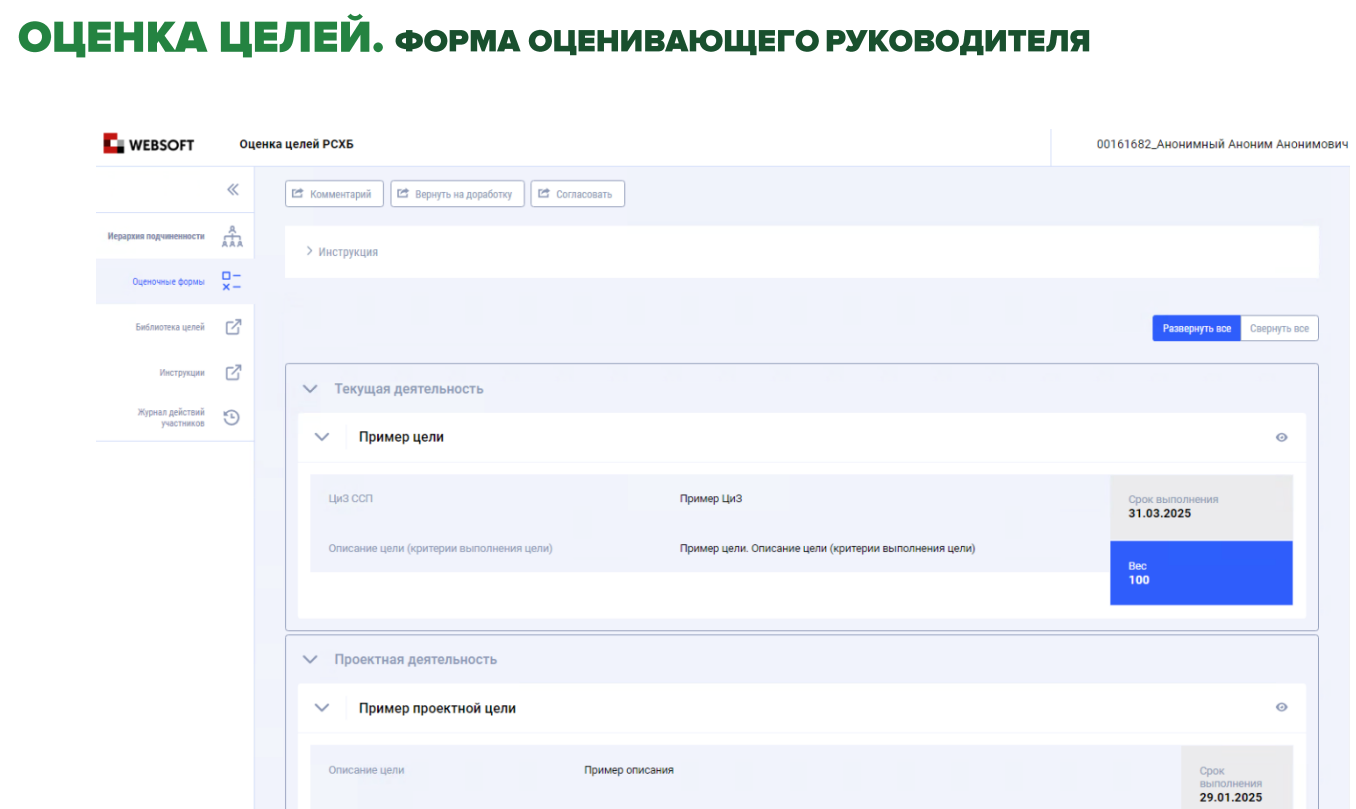Screen dimensions: 1356x809
Task: Click the Пример описания text
Action: click(629, 770)
